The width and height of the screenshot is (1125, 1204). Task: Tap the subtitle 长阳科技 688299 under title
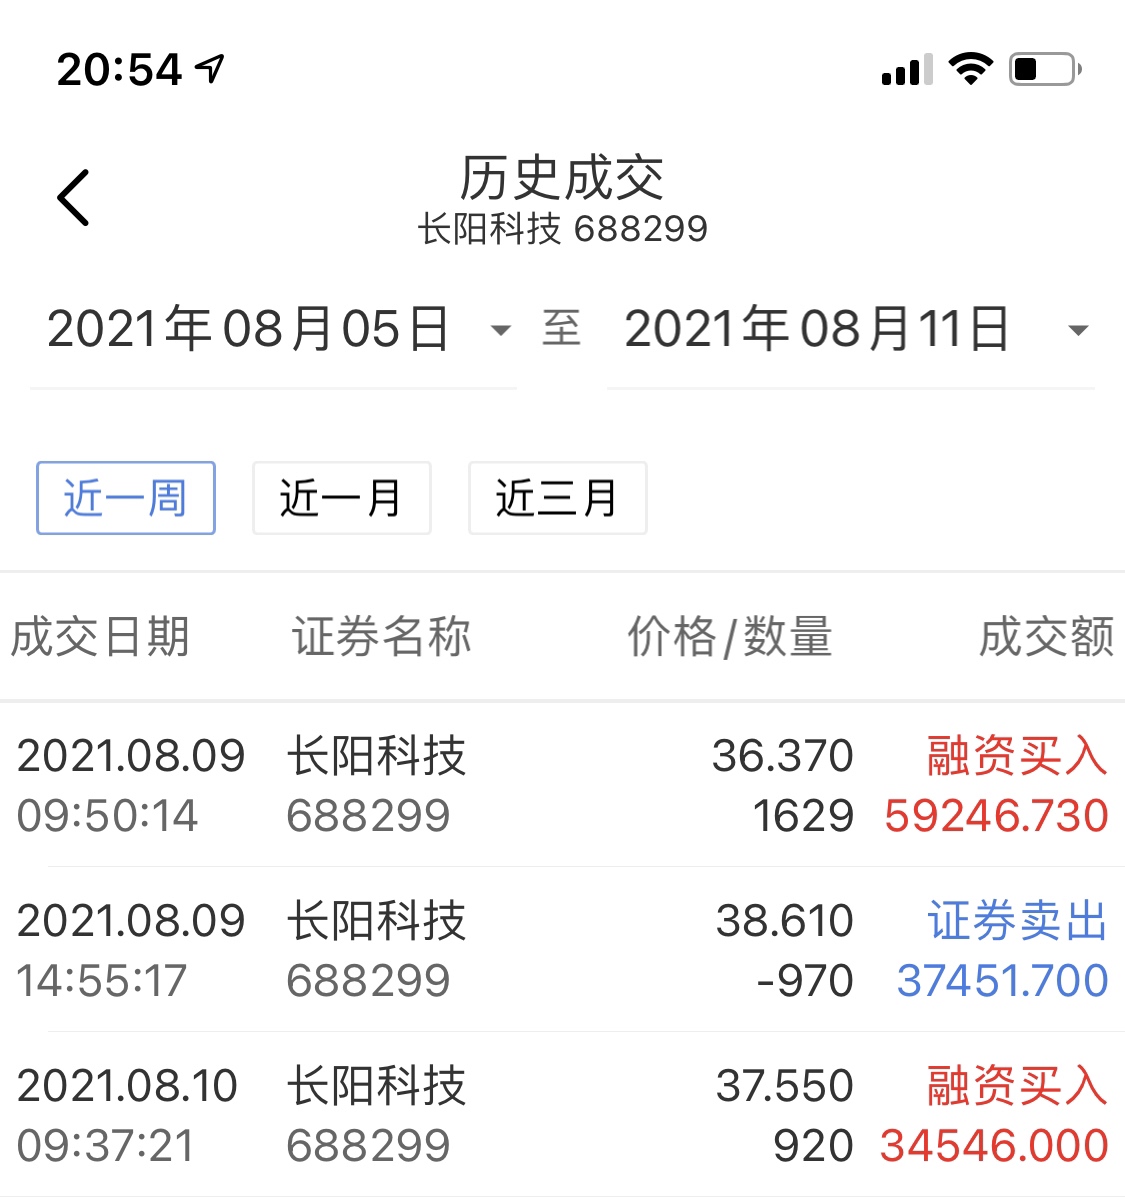(x=566, y=229)
